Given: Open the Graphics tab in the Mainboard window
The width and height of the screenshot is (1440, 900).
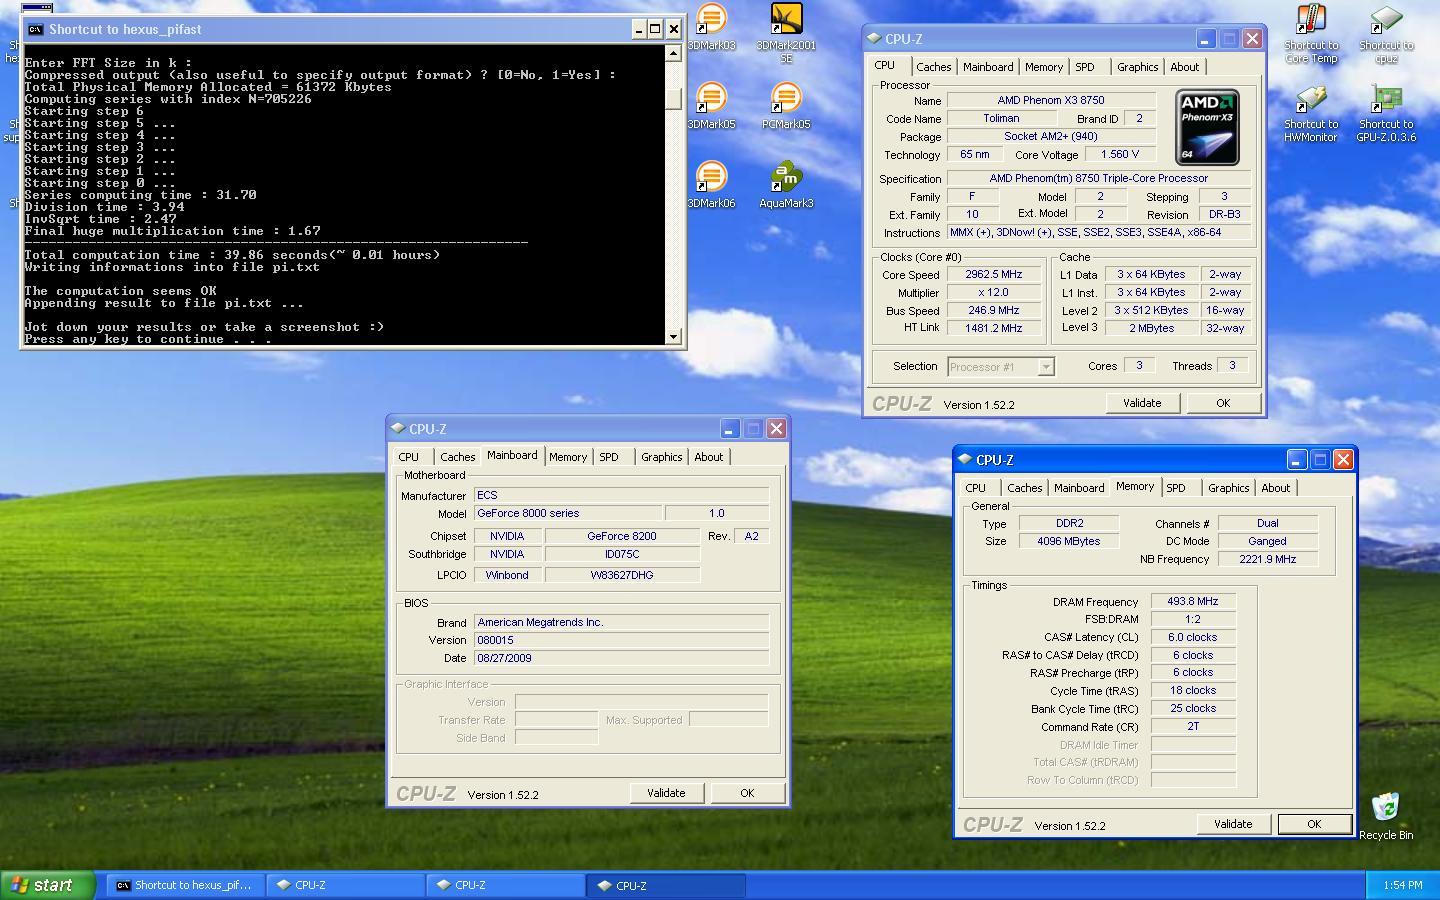Looking at the screenshot, I should point(661,457).
